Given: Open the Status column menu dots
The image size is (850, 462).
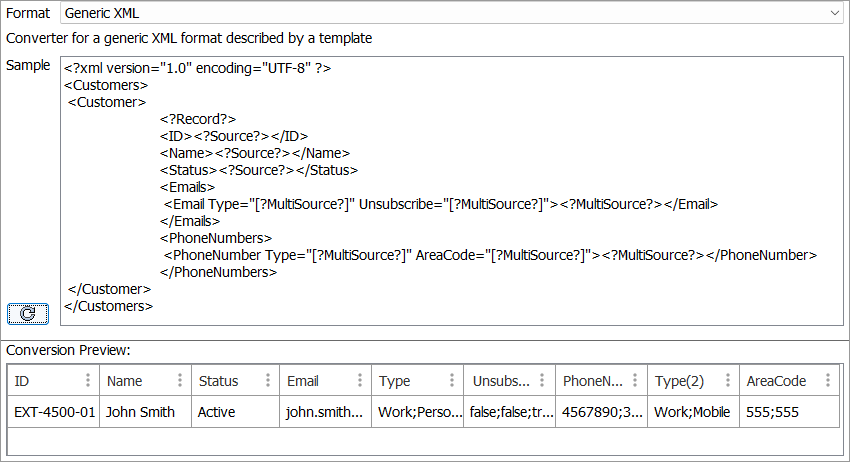Looking at the screenshot, I should point(268,381).
